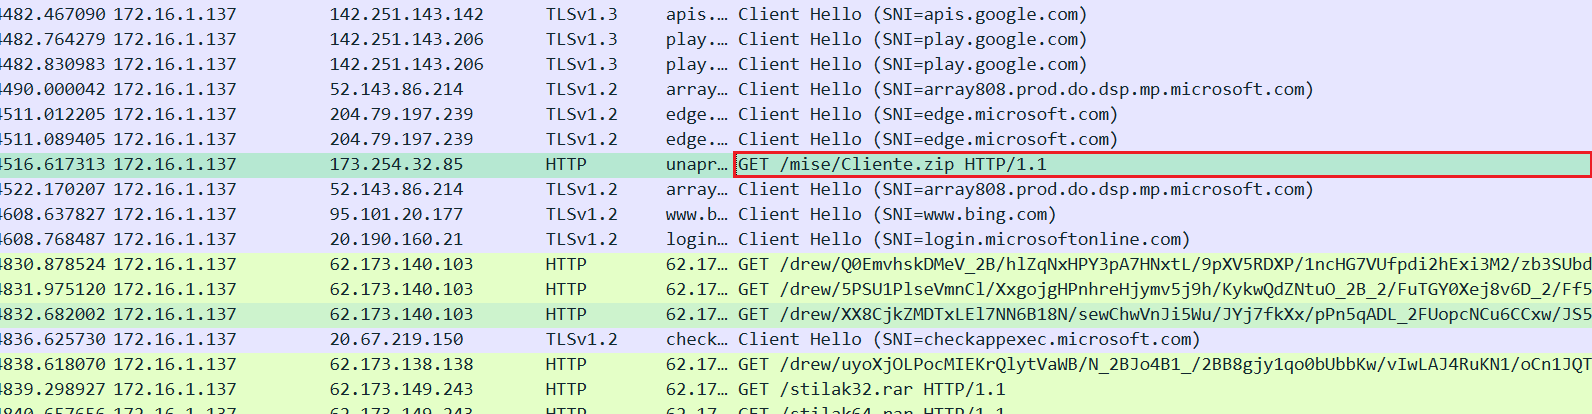
Task: Select the apis.google.com Client Hello packet
Action: coord(911,15)
